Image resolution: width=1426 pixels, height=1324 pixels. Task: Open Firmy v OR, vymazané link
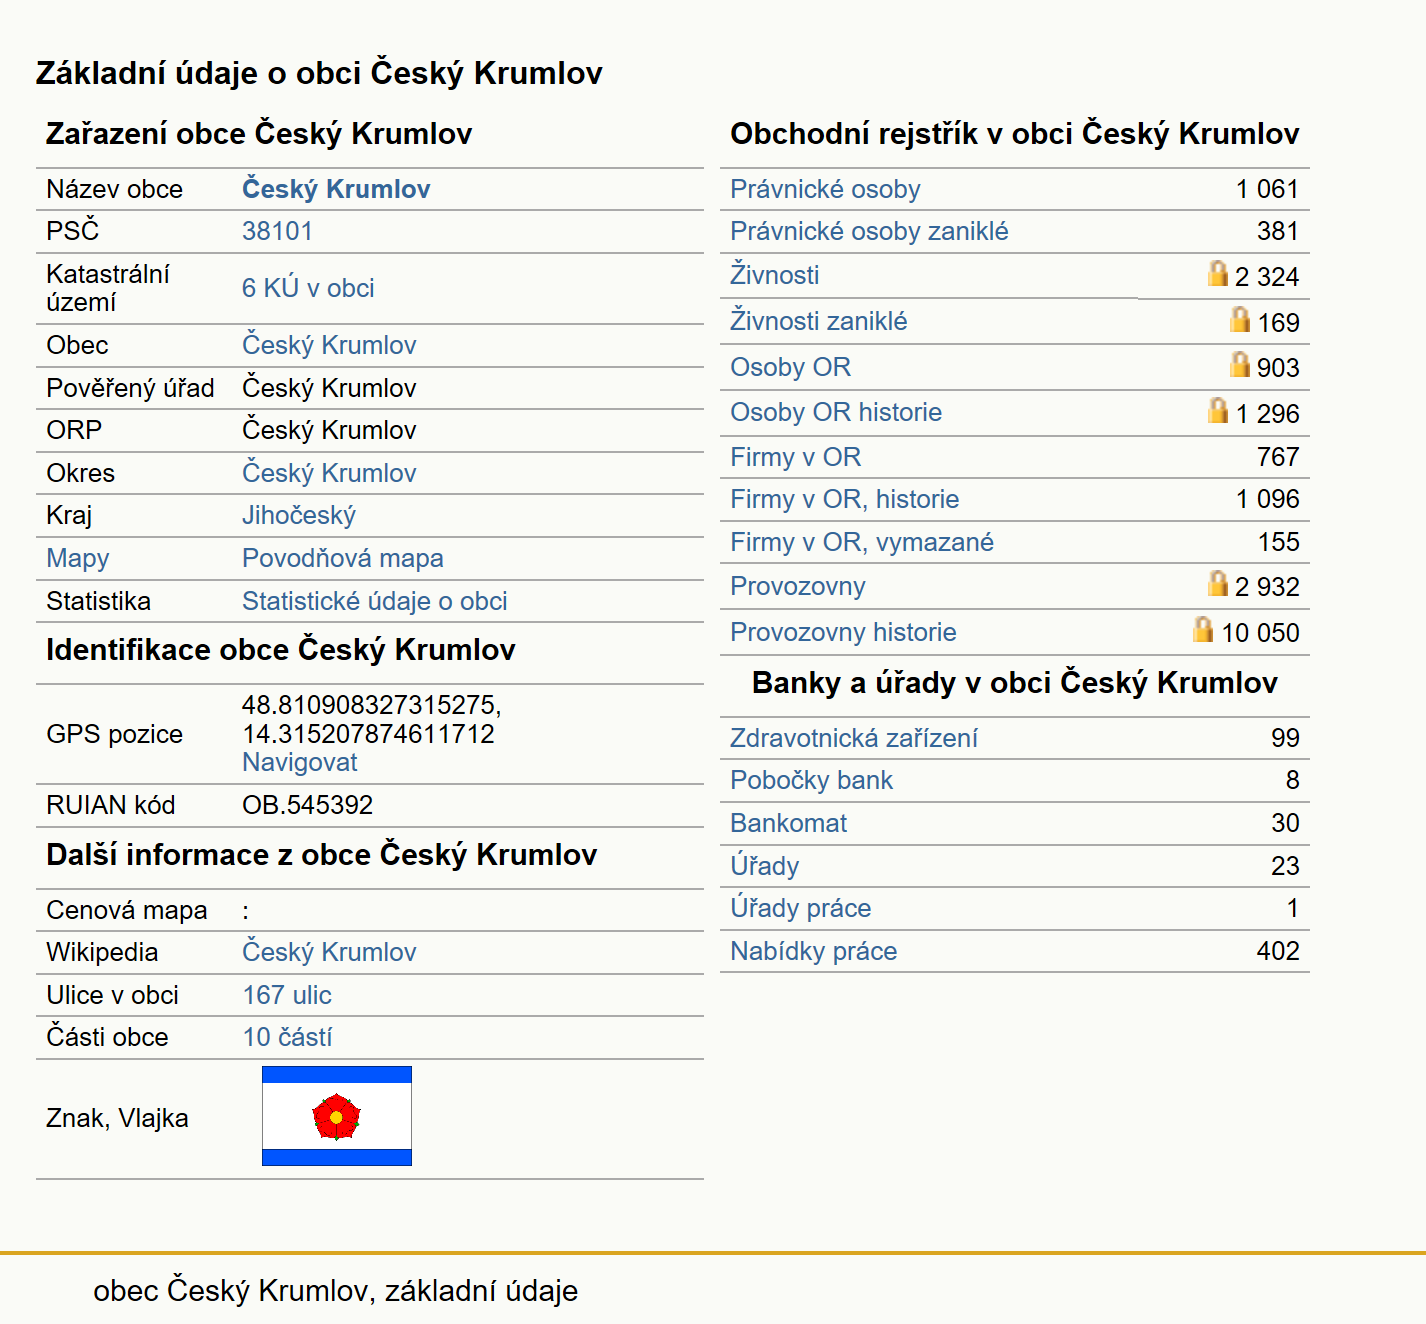[862, 542]
